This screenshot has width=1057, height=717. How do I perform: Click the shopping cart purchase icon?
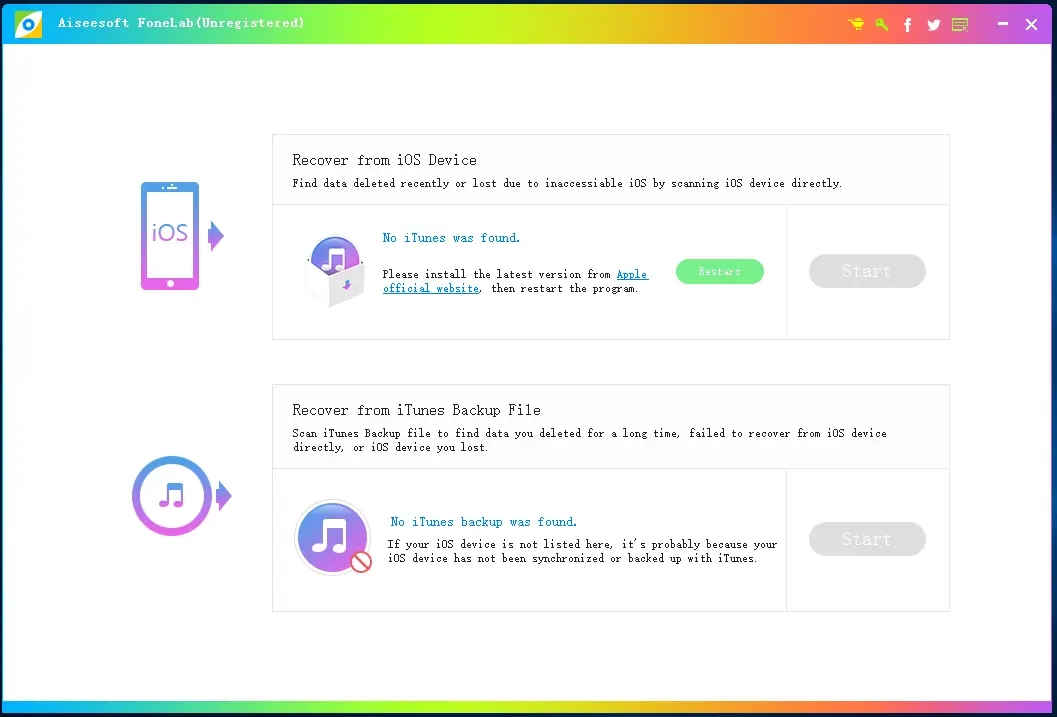[x=856, y=24]
